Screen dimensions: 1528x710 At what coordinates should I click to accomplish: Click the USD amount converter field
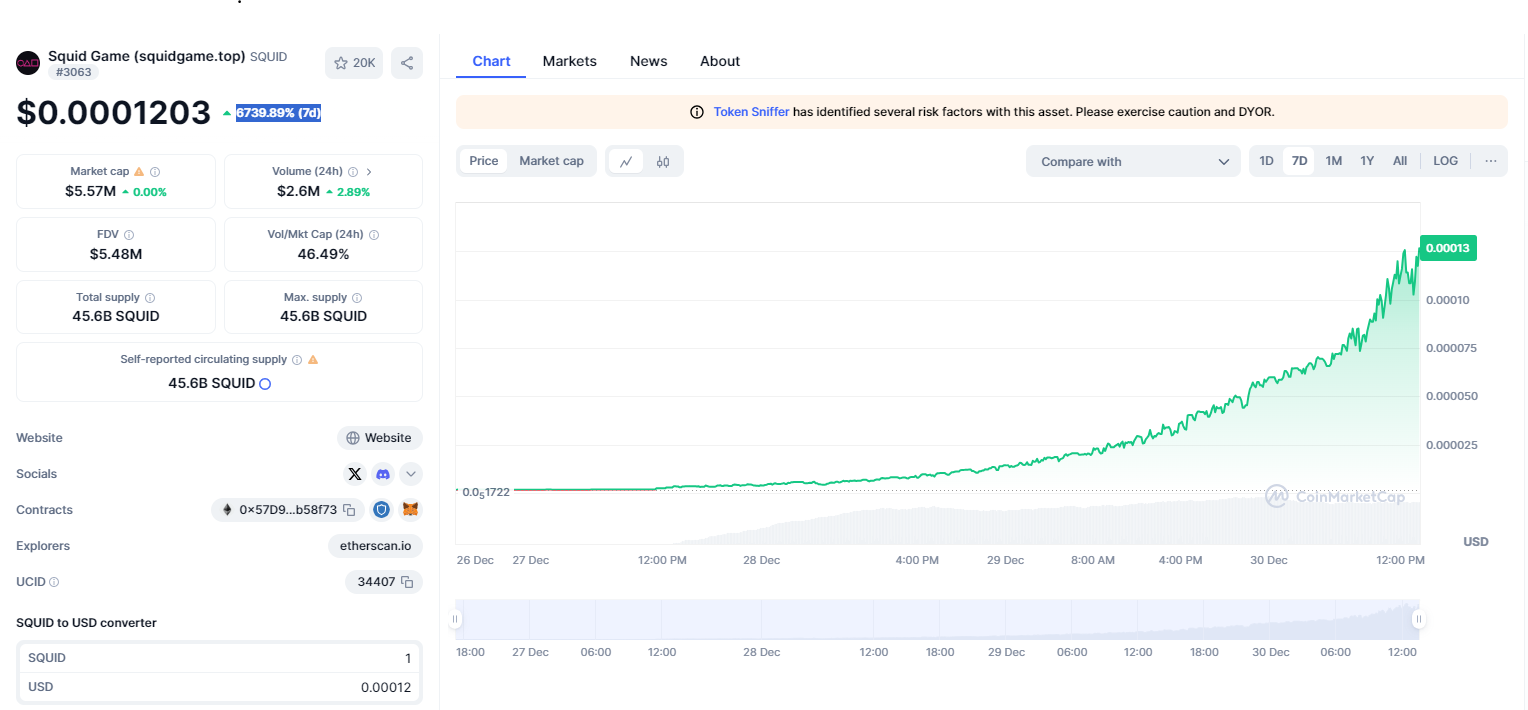click(219, 688)
